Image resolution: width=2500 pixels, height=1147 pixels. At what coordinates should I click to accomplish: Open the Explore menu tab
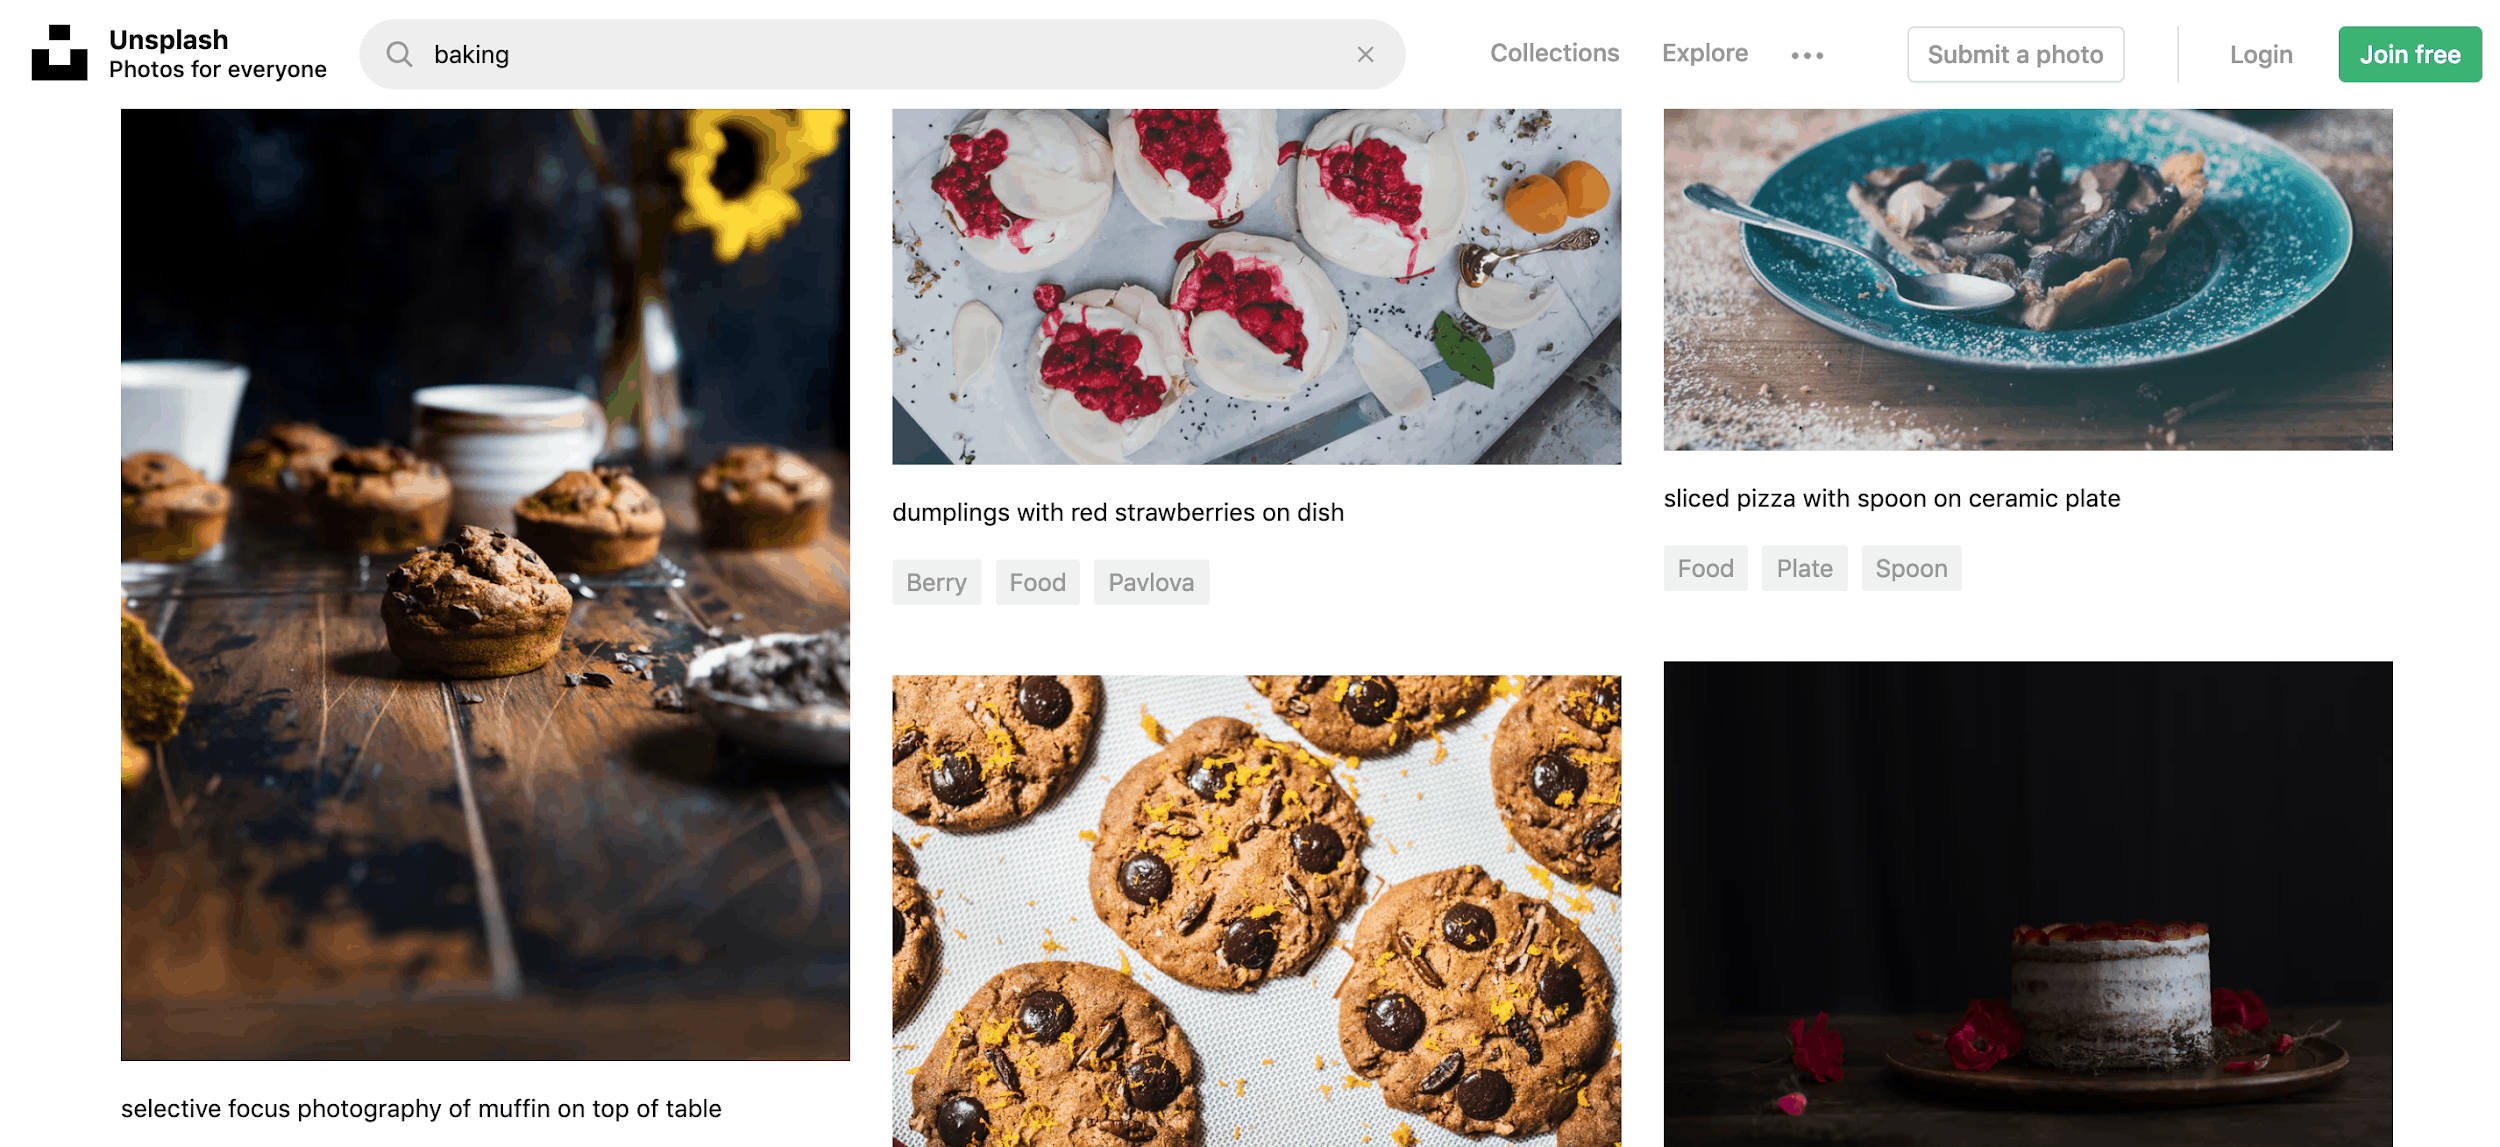click(1704, 53)
